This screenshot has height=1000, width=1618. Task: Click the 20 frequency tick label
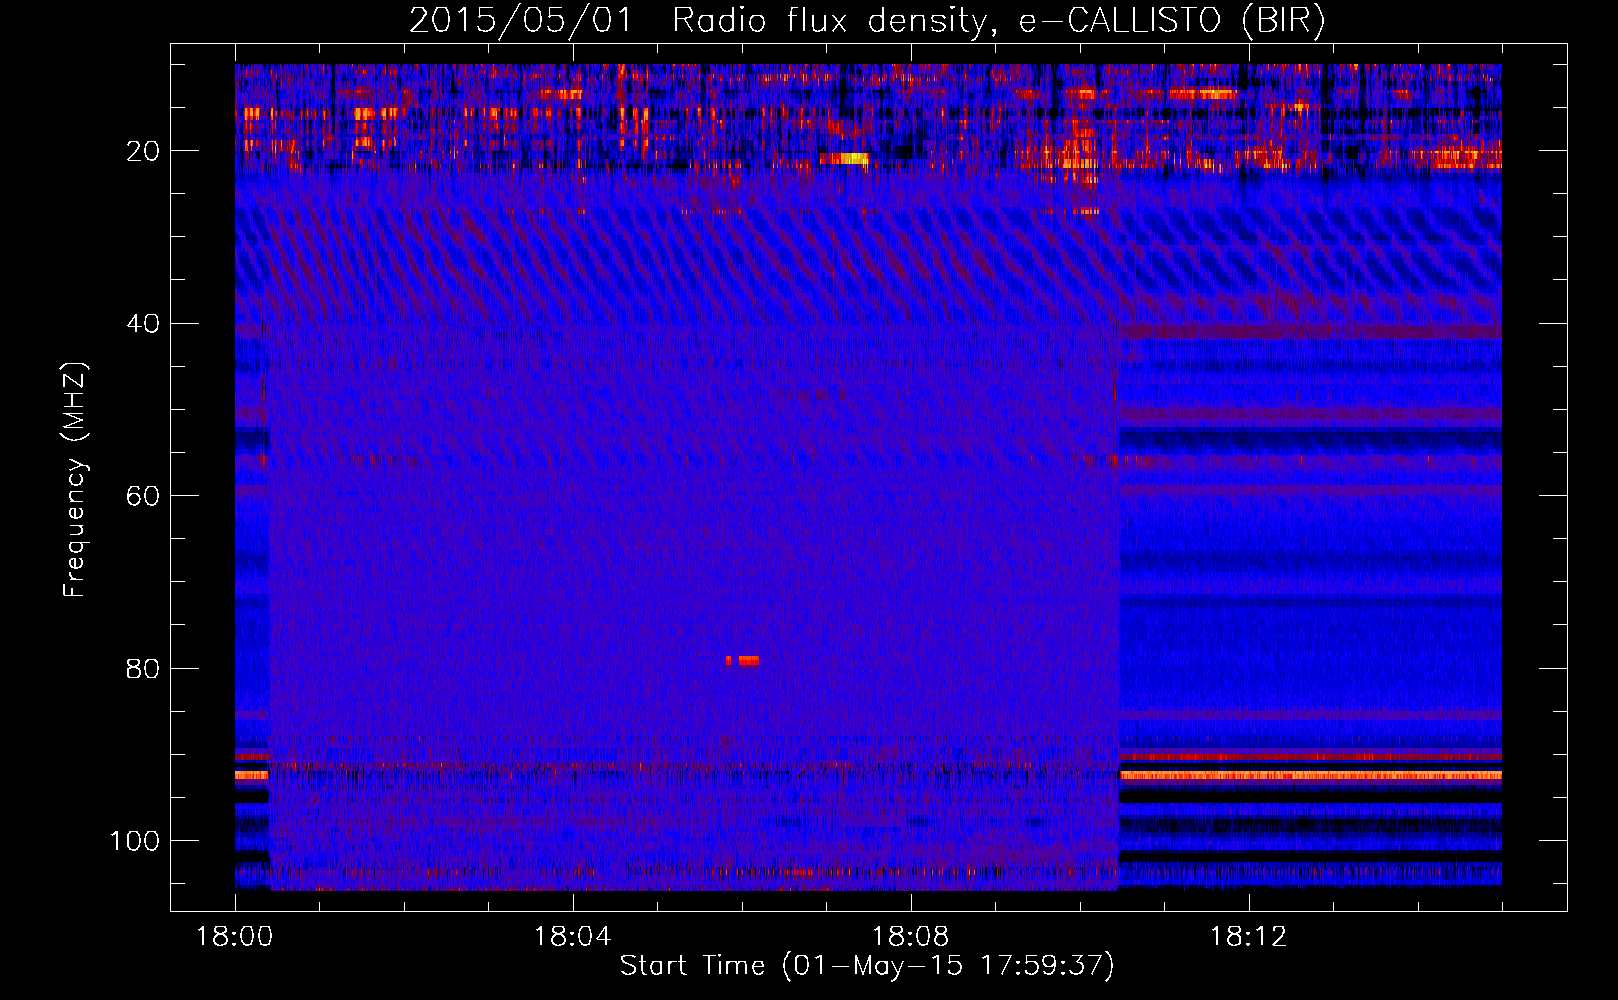pyautogui.click(x=143, y=151)
